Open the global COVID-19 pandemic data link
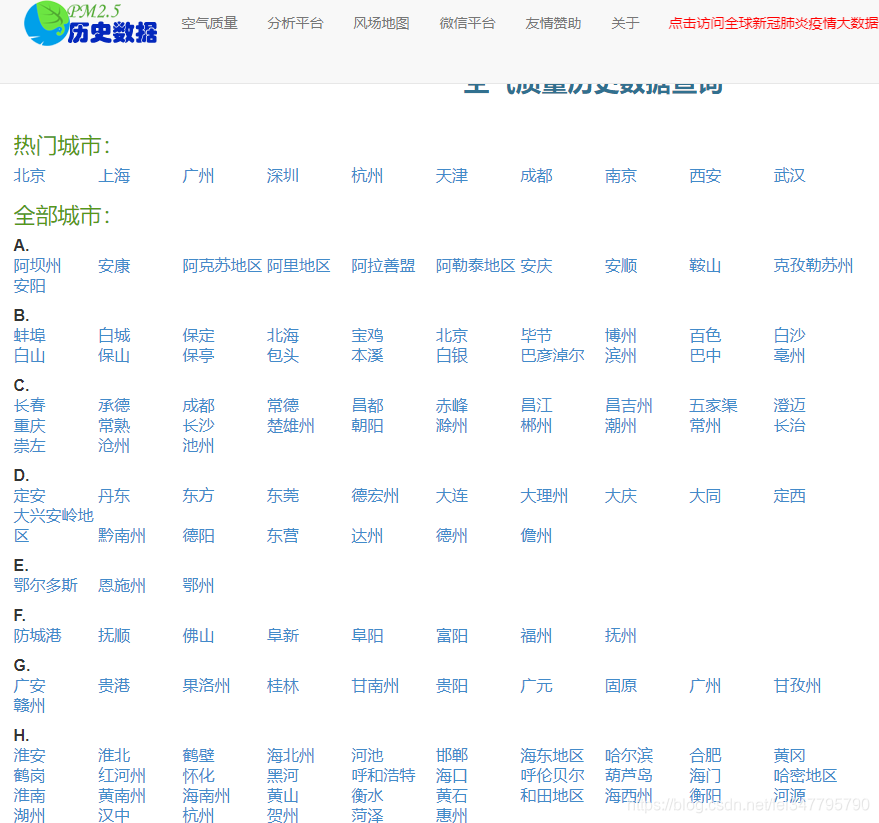Screen dimensions: 879x823 coord(775,23)
